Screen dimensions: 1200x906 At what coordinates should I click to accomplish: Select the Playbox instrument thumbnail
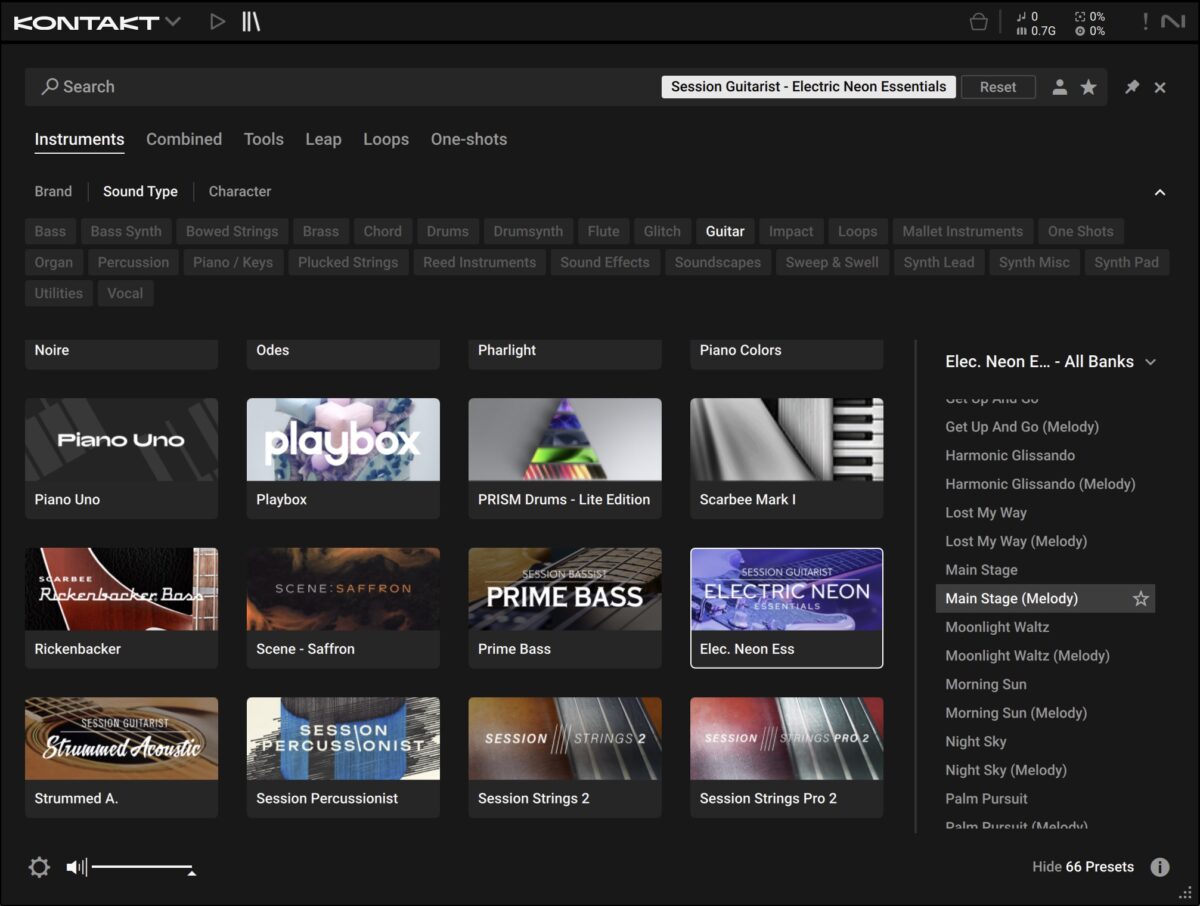pos(343,440)
